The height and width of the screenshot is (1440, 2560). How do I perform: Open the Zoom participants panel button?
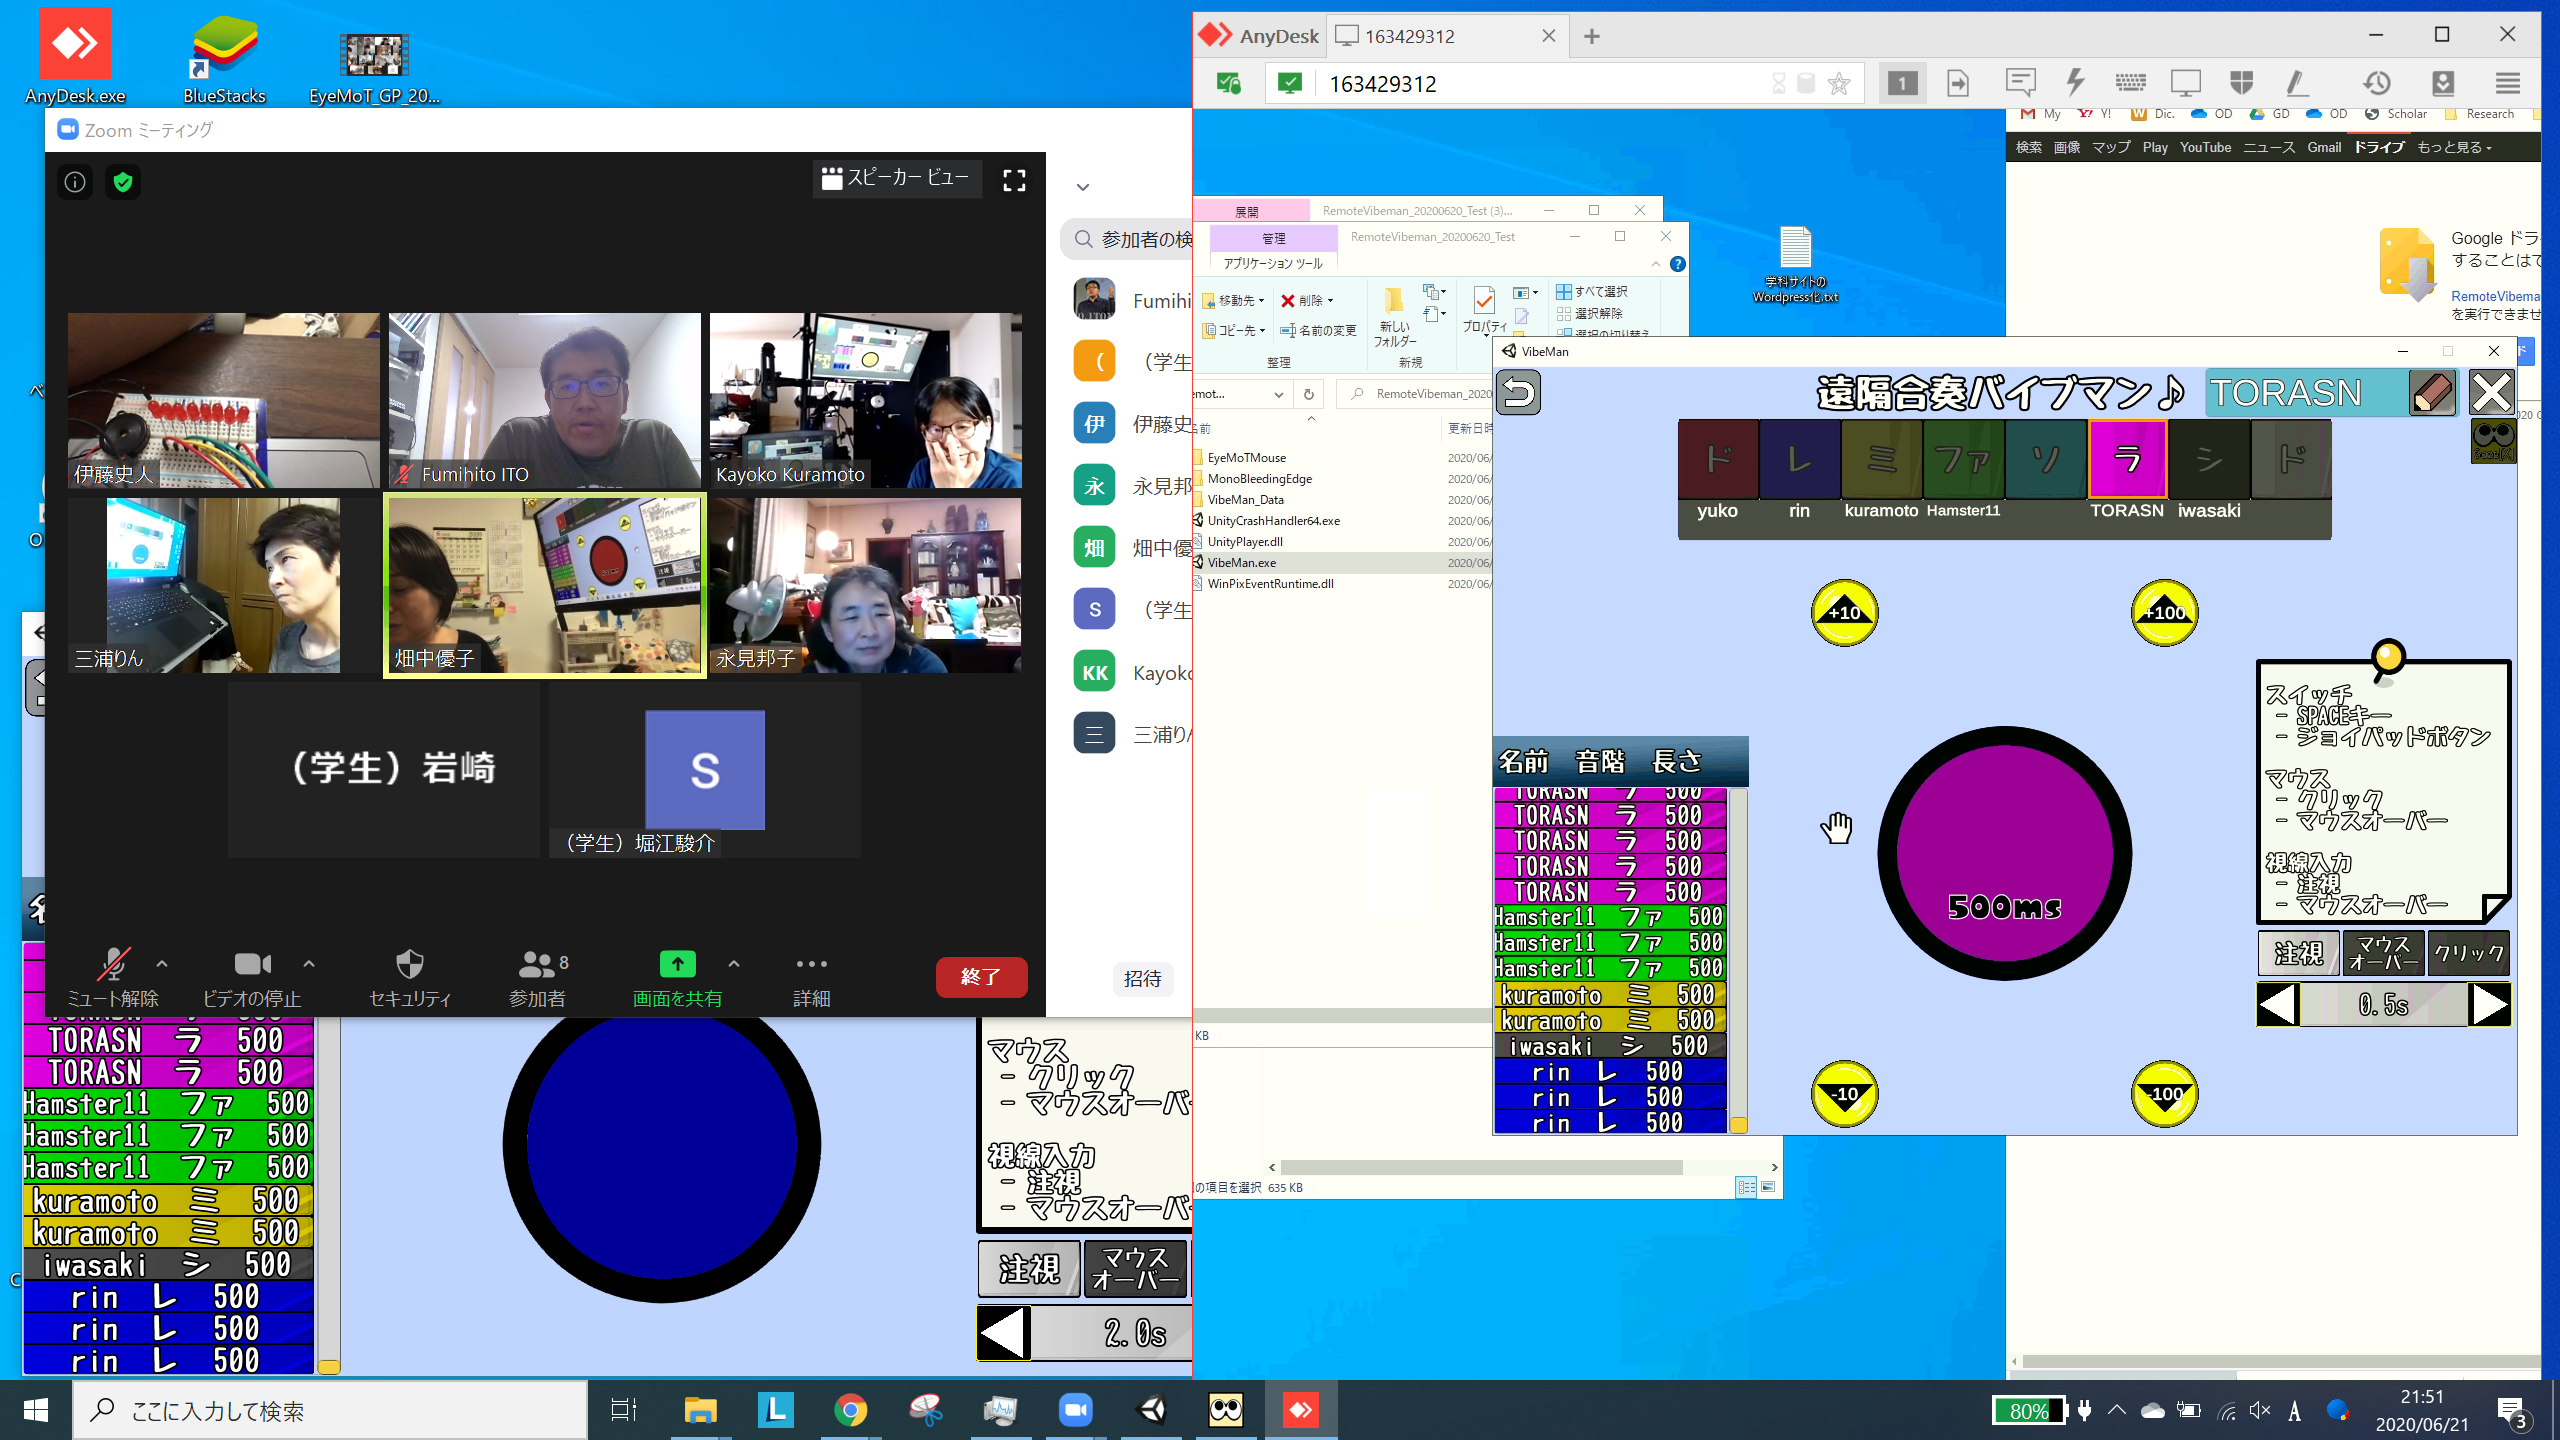coord(540,977)
